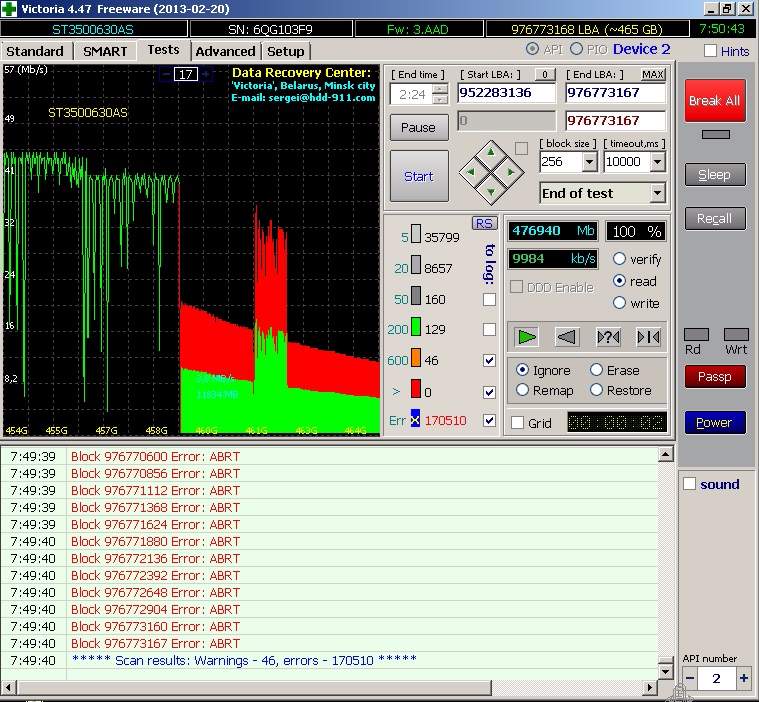Screen dimensions: 759x702
Task: Select the random seek test icon
Action: click(x=608, y=337)
